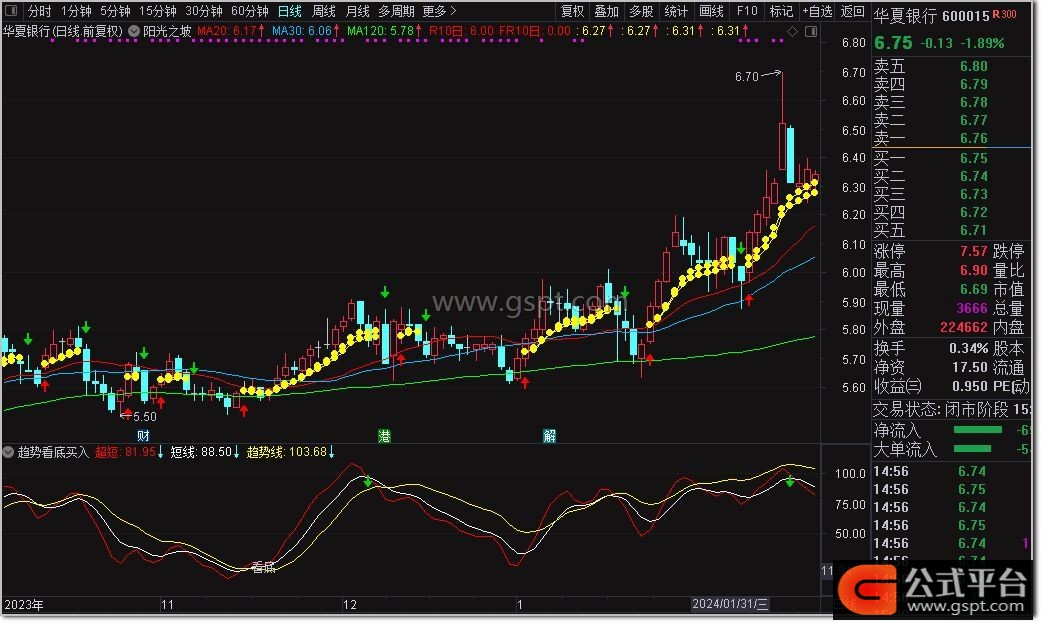Toggle the side panel icon in chart header
This screenshot has height=623, width=1043.
coord(811,31)
